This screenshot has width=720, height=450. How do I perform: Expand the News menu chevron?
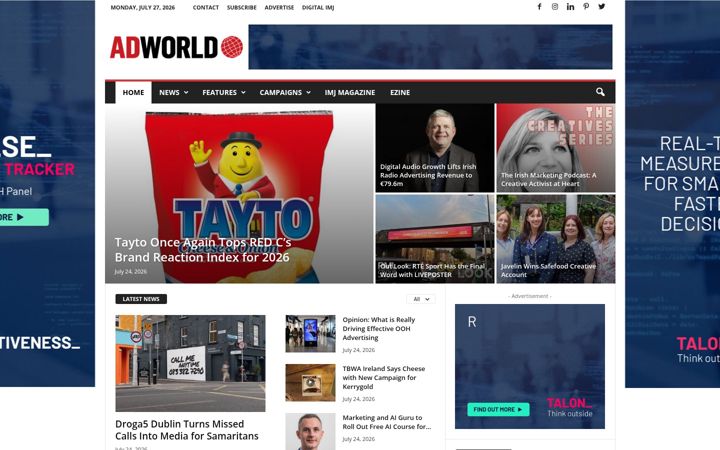tap(186, 92)
